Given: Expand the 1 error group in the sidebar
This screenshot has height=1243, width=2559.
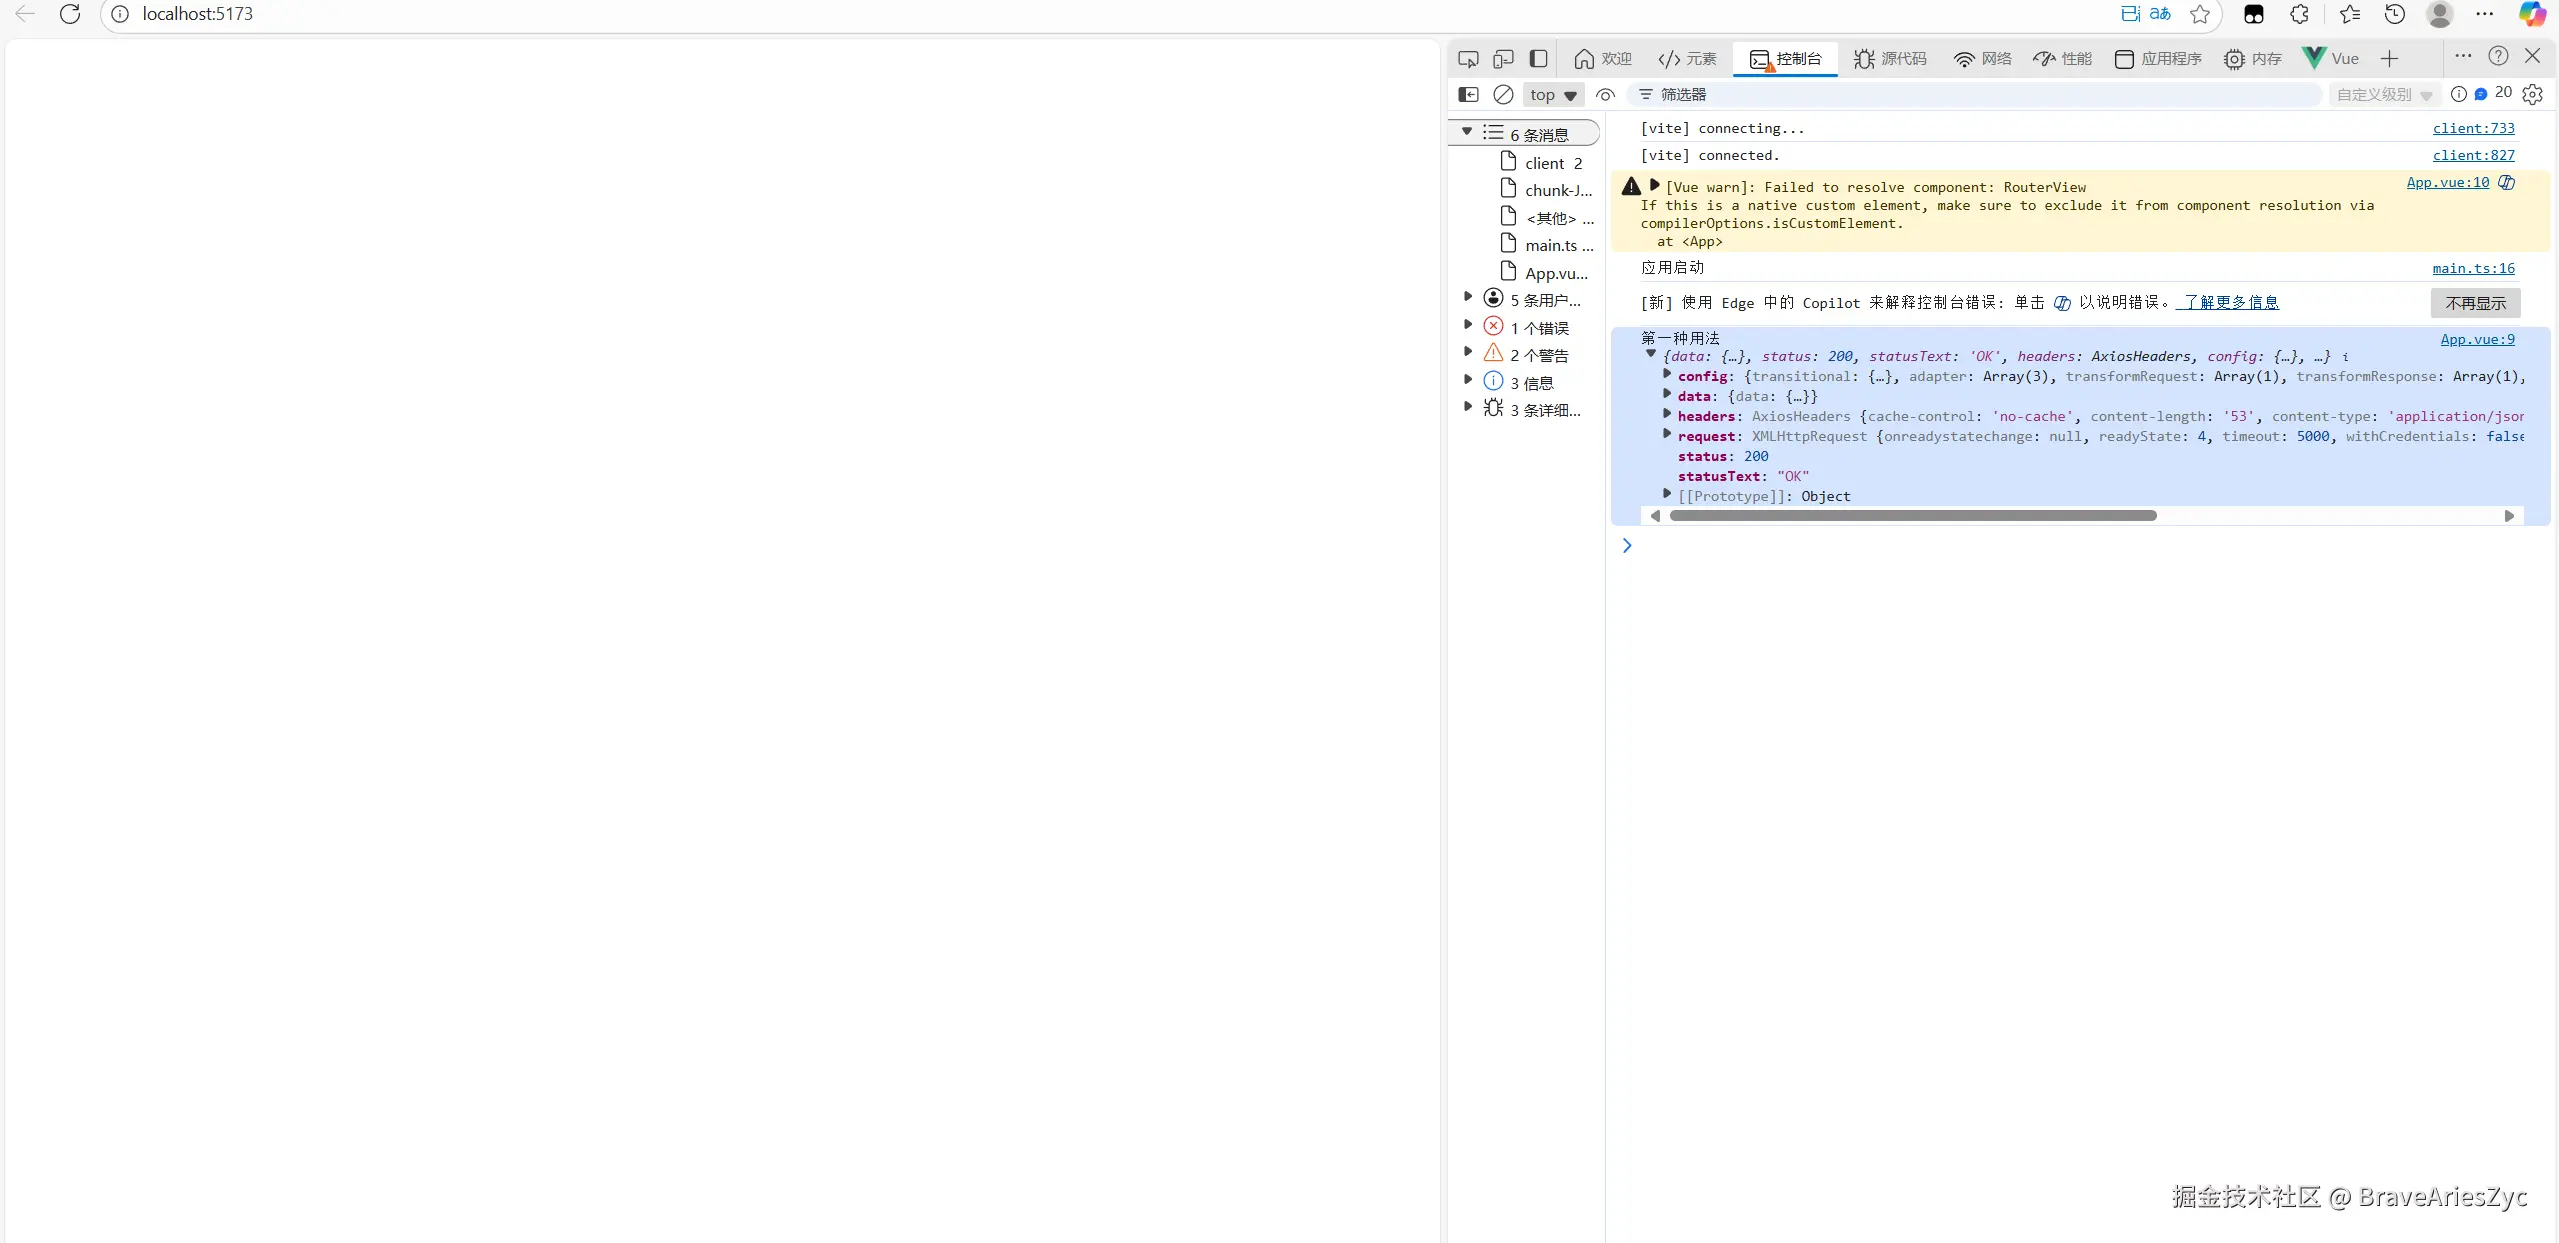Looking at the screenshot, I should (1468, 326).
